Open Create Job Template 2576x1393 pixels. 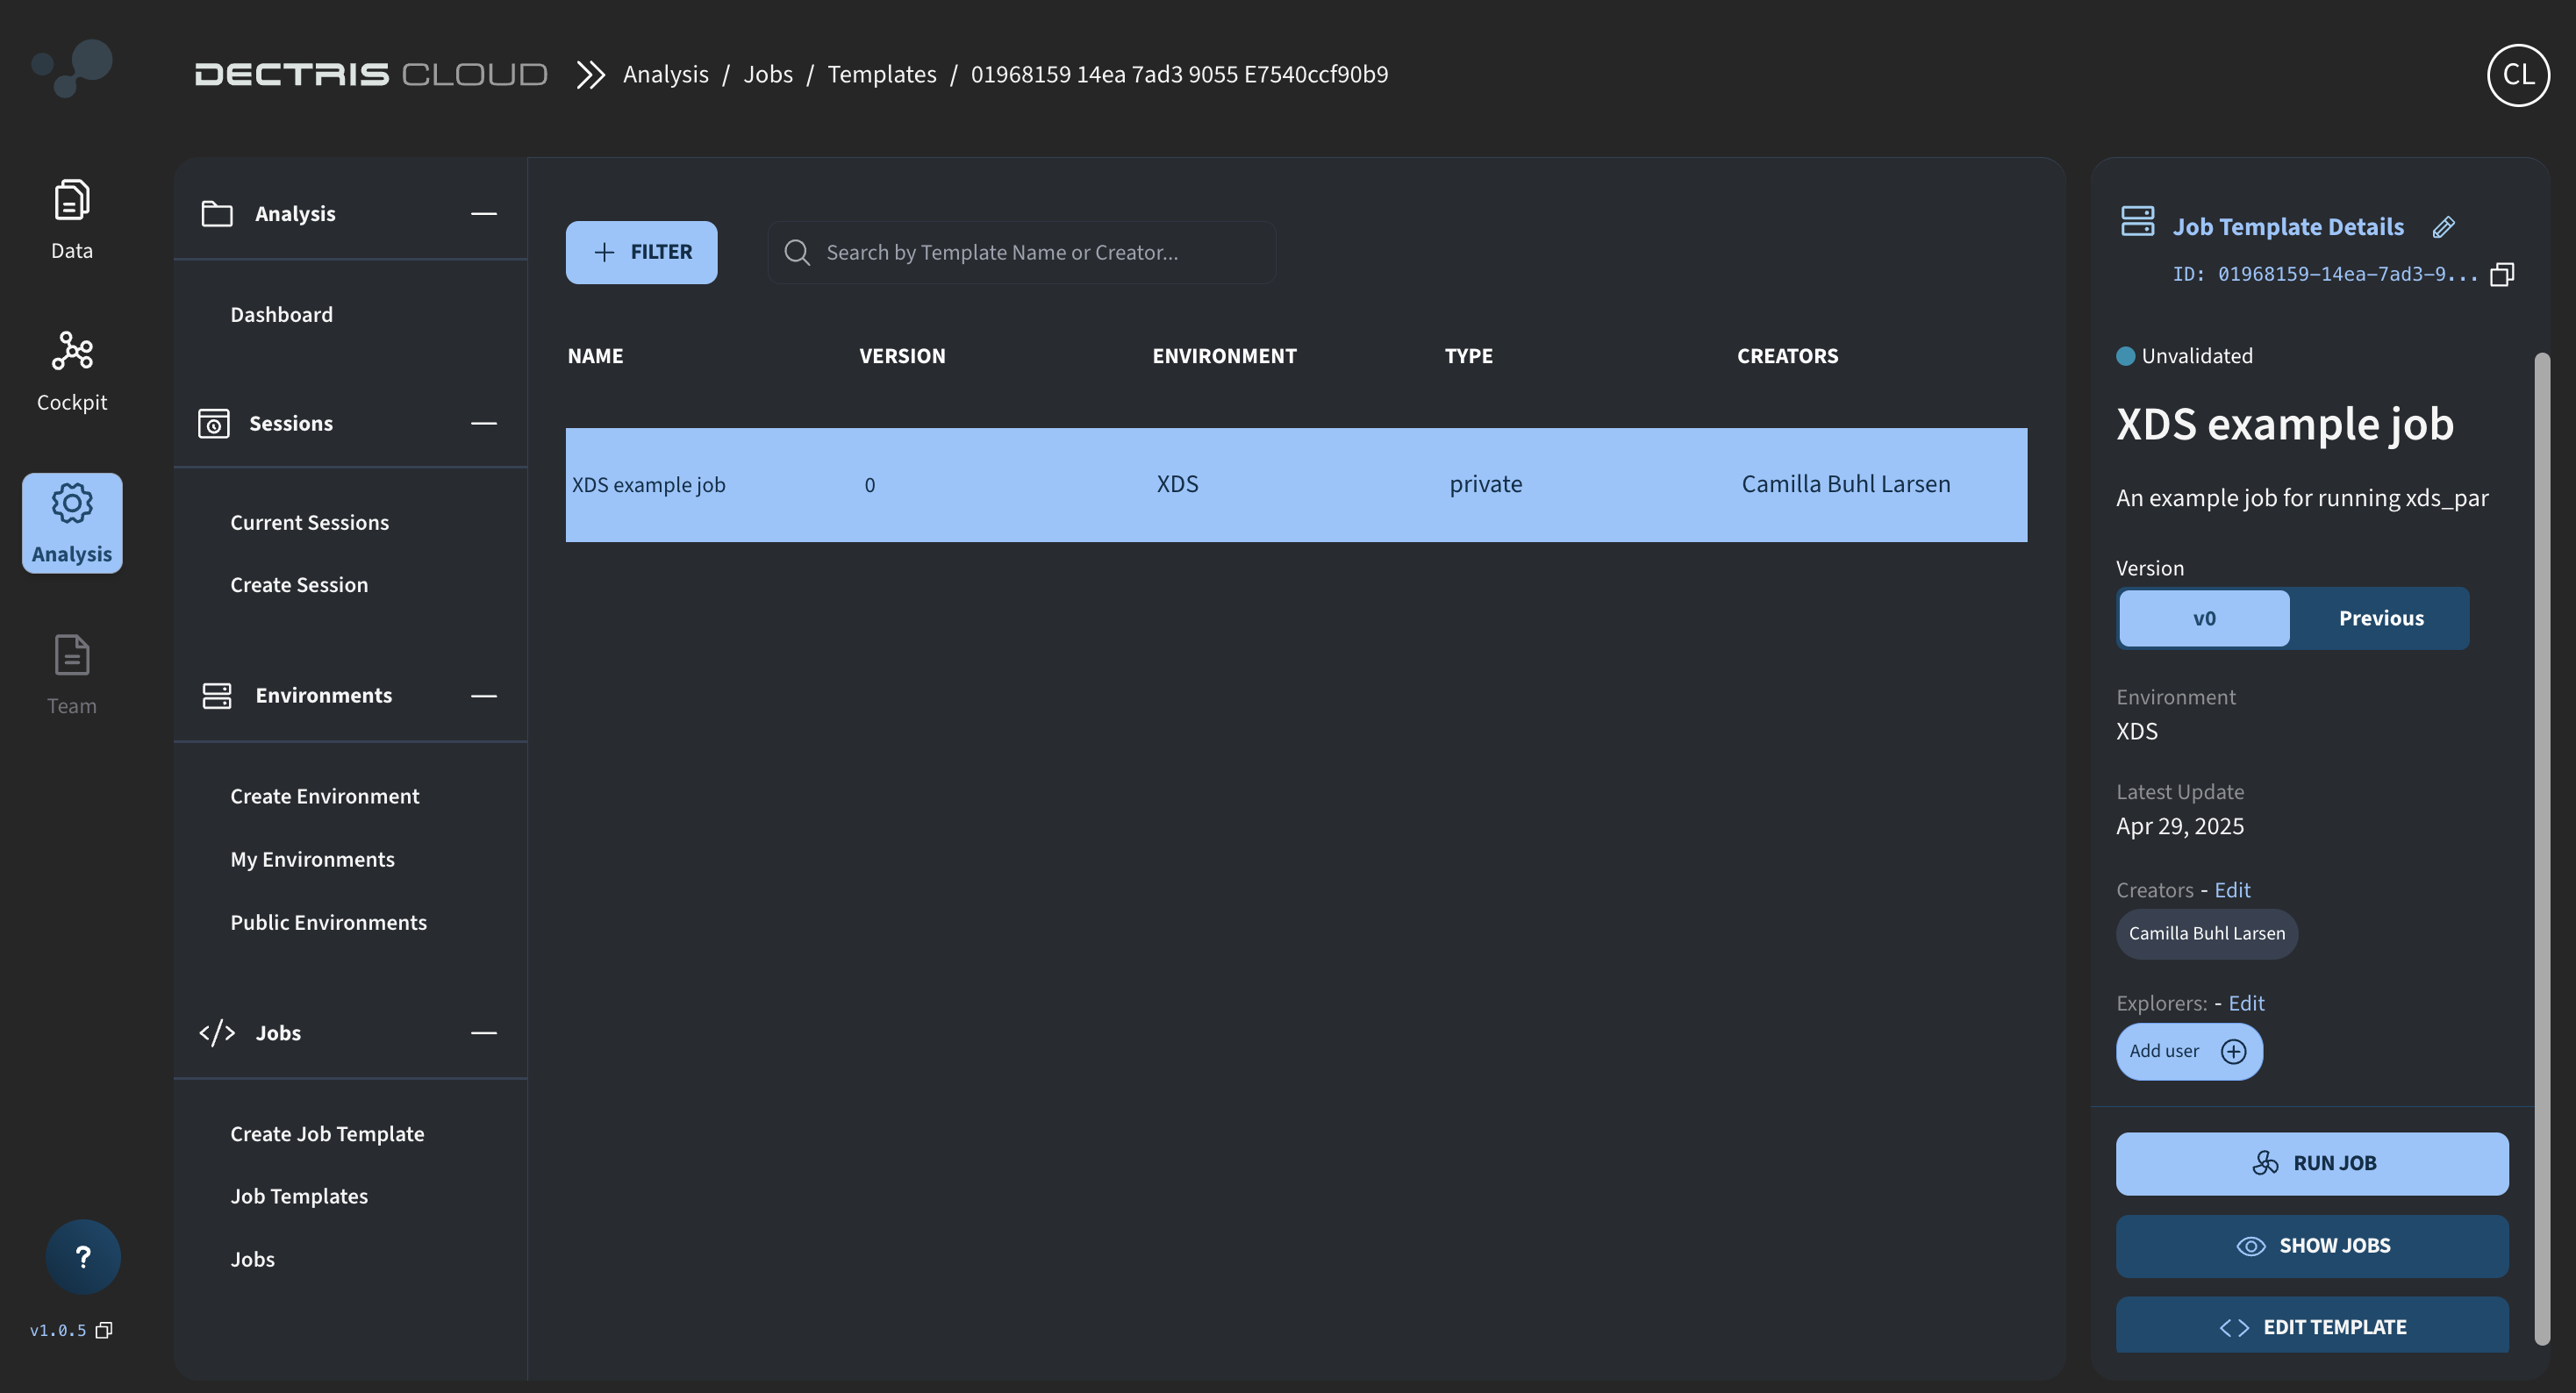click(x=327, y=1134)
